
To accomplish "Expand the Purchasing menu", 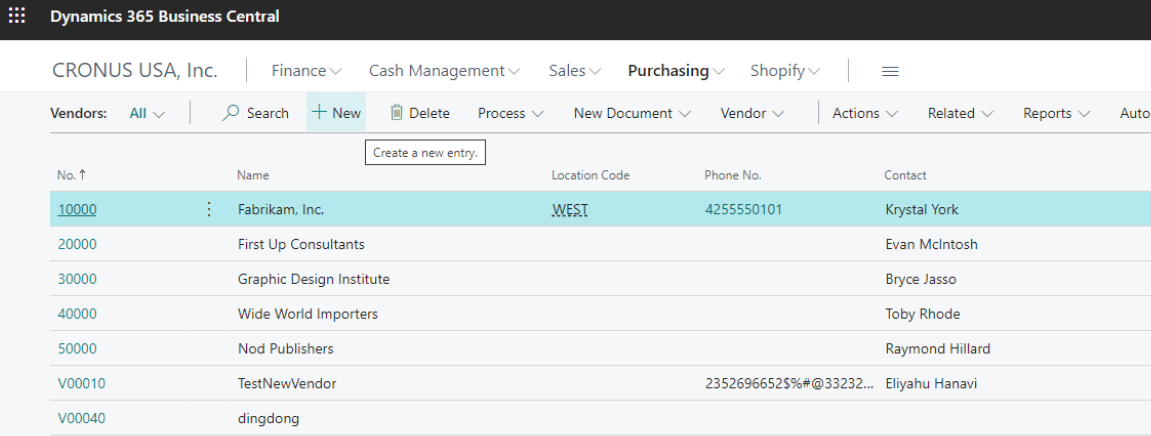I will coord(676,71).
